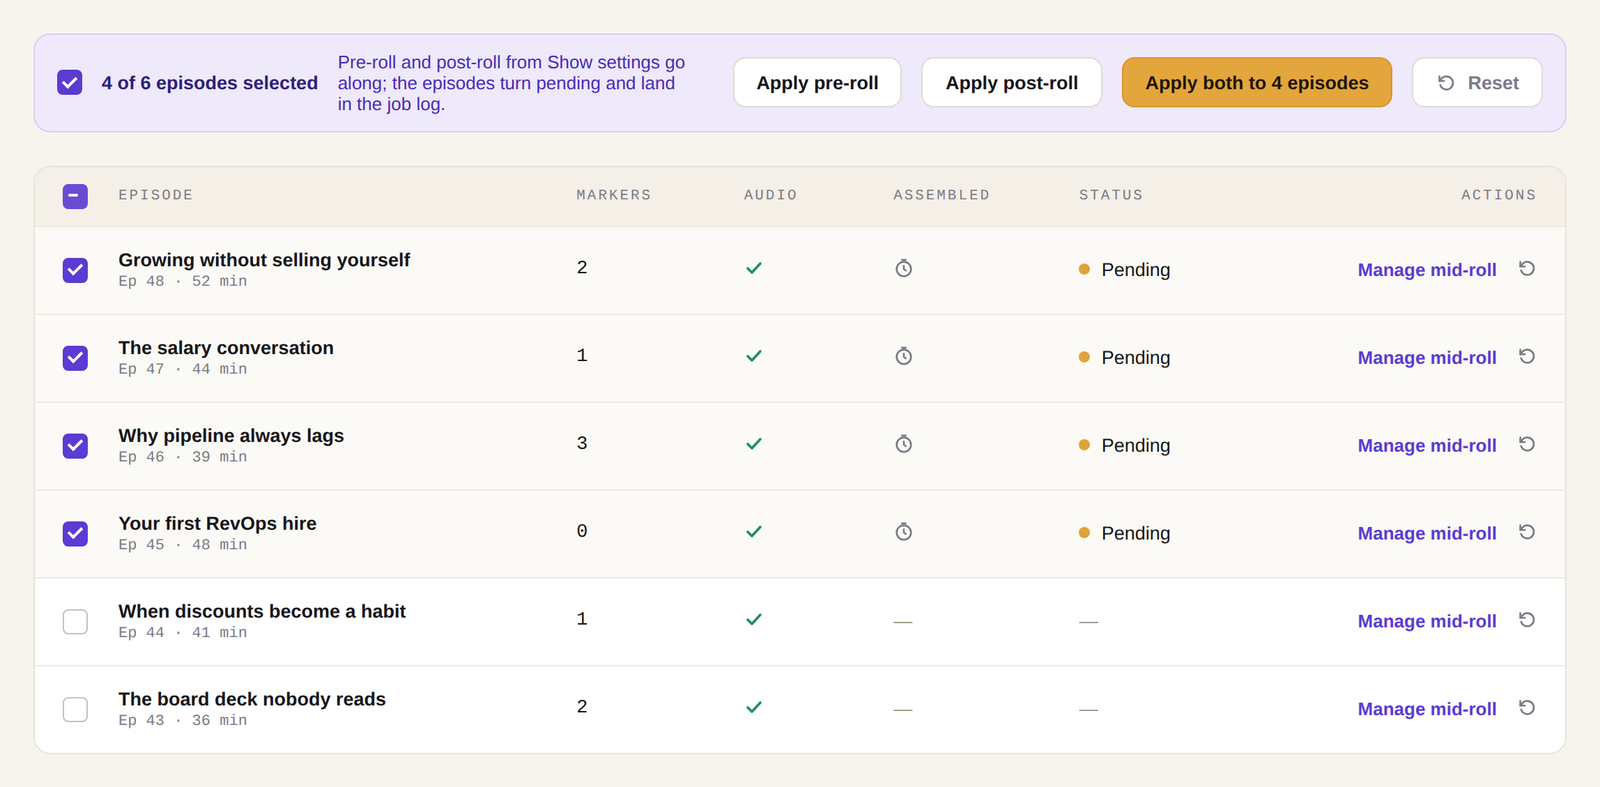The width and height of the screenshot is (1600, 787).
Task: Click the MARKERS column header
Action: click(614, 195)
